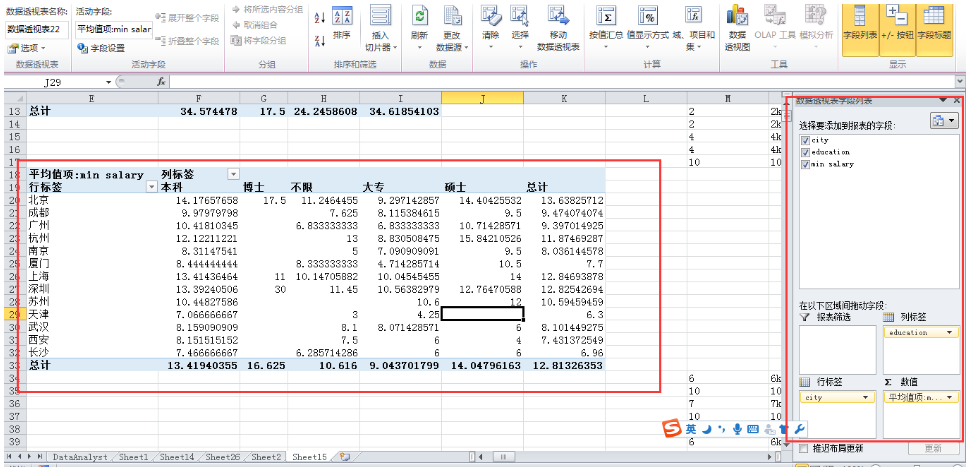968x467 pixels.
Task: Open field list layout view dropdown
Action: coord(944,121)
